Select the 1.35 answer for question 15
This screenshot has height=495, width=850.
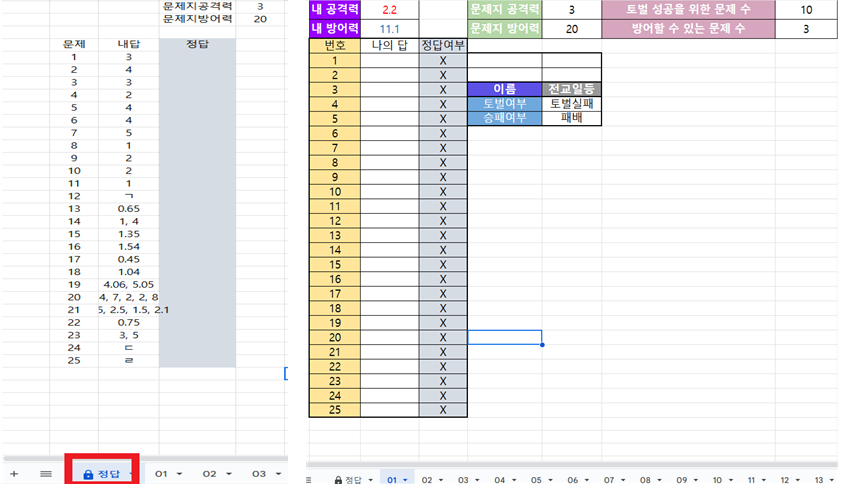pos(128,234)
